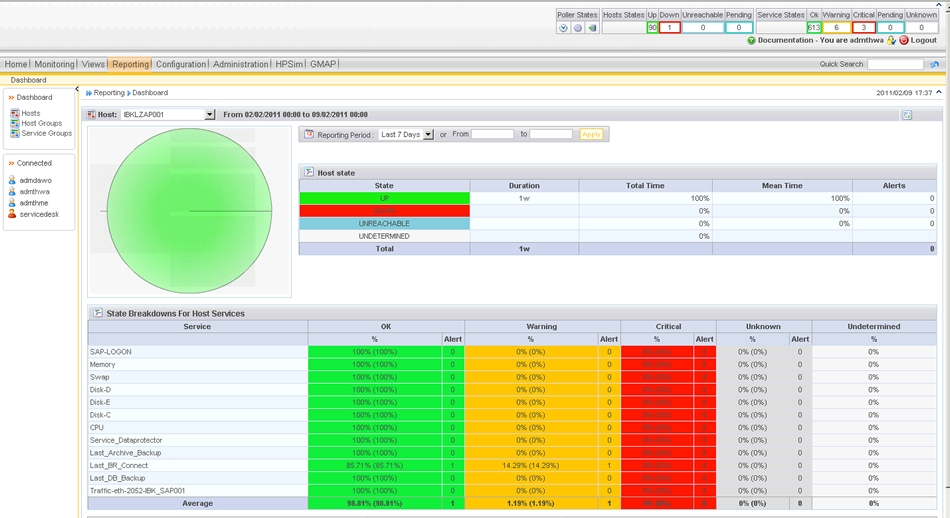
Task: Click the SAP-LOGON service row
Action: 512,352
